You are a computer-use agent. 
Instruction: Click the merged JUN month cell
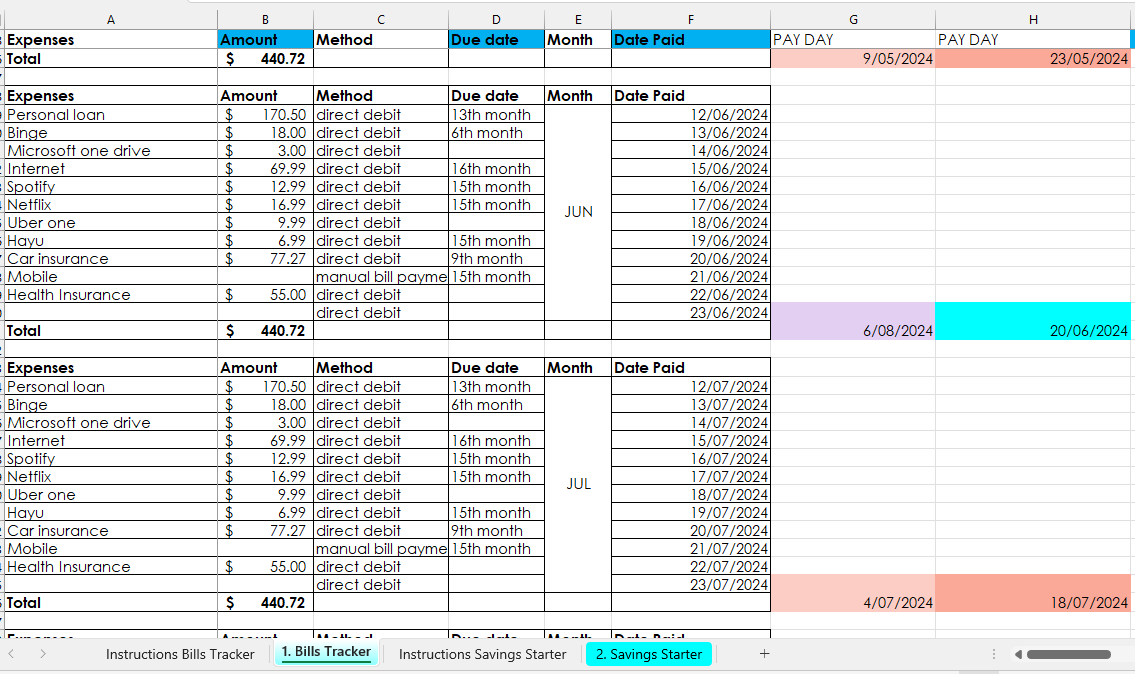pyautogui.click(x=578, y=213)
